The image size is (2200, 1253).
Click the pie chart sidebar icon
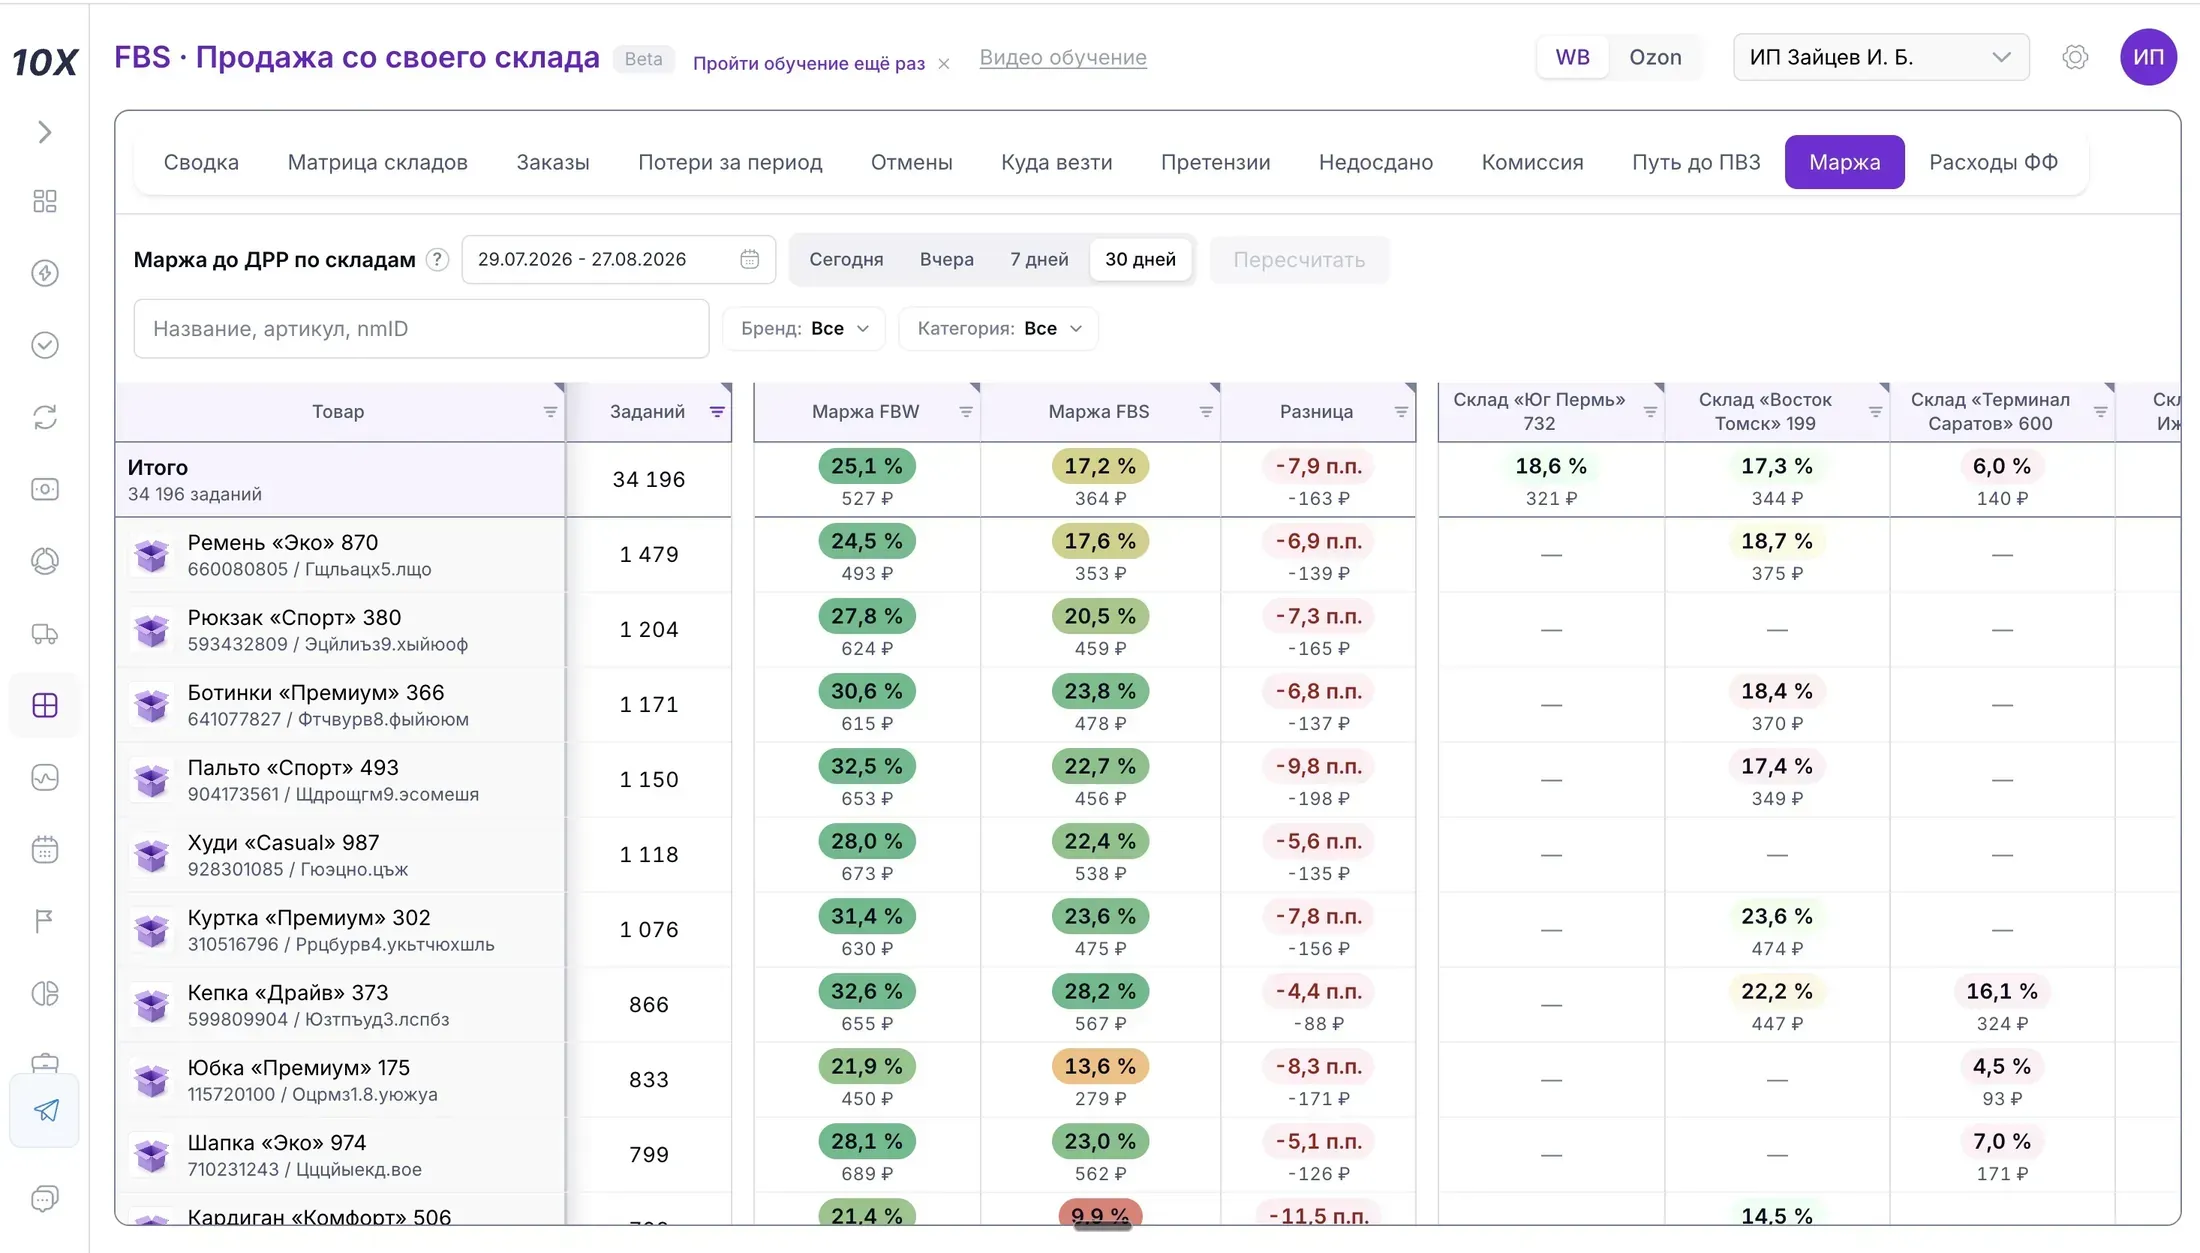point(44,993)
